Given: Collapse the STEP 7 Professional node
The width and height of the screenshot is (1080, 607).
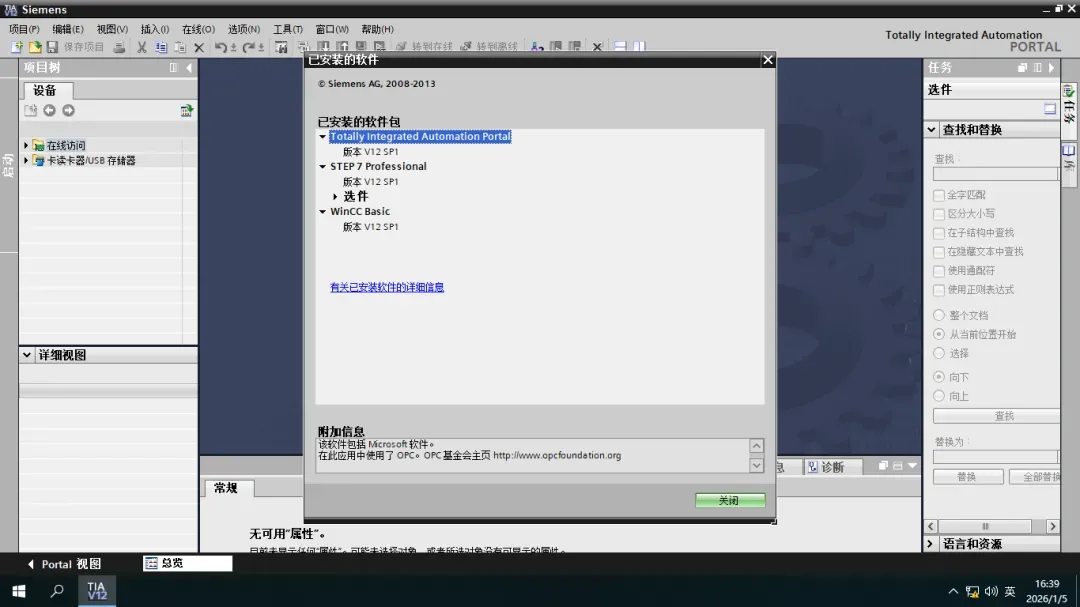Looking at the screenshot, I should (322, 166).
